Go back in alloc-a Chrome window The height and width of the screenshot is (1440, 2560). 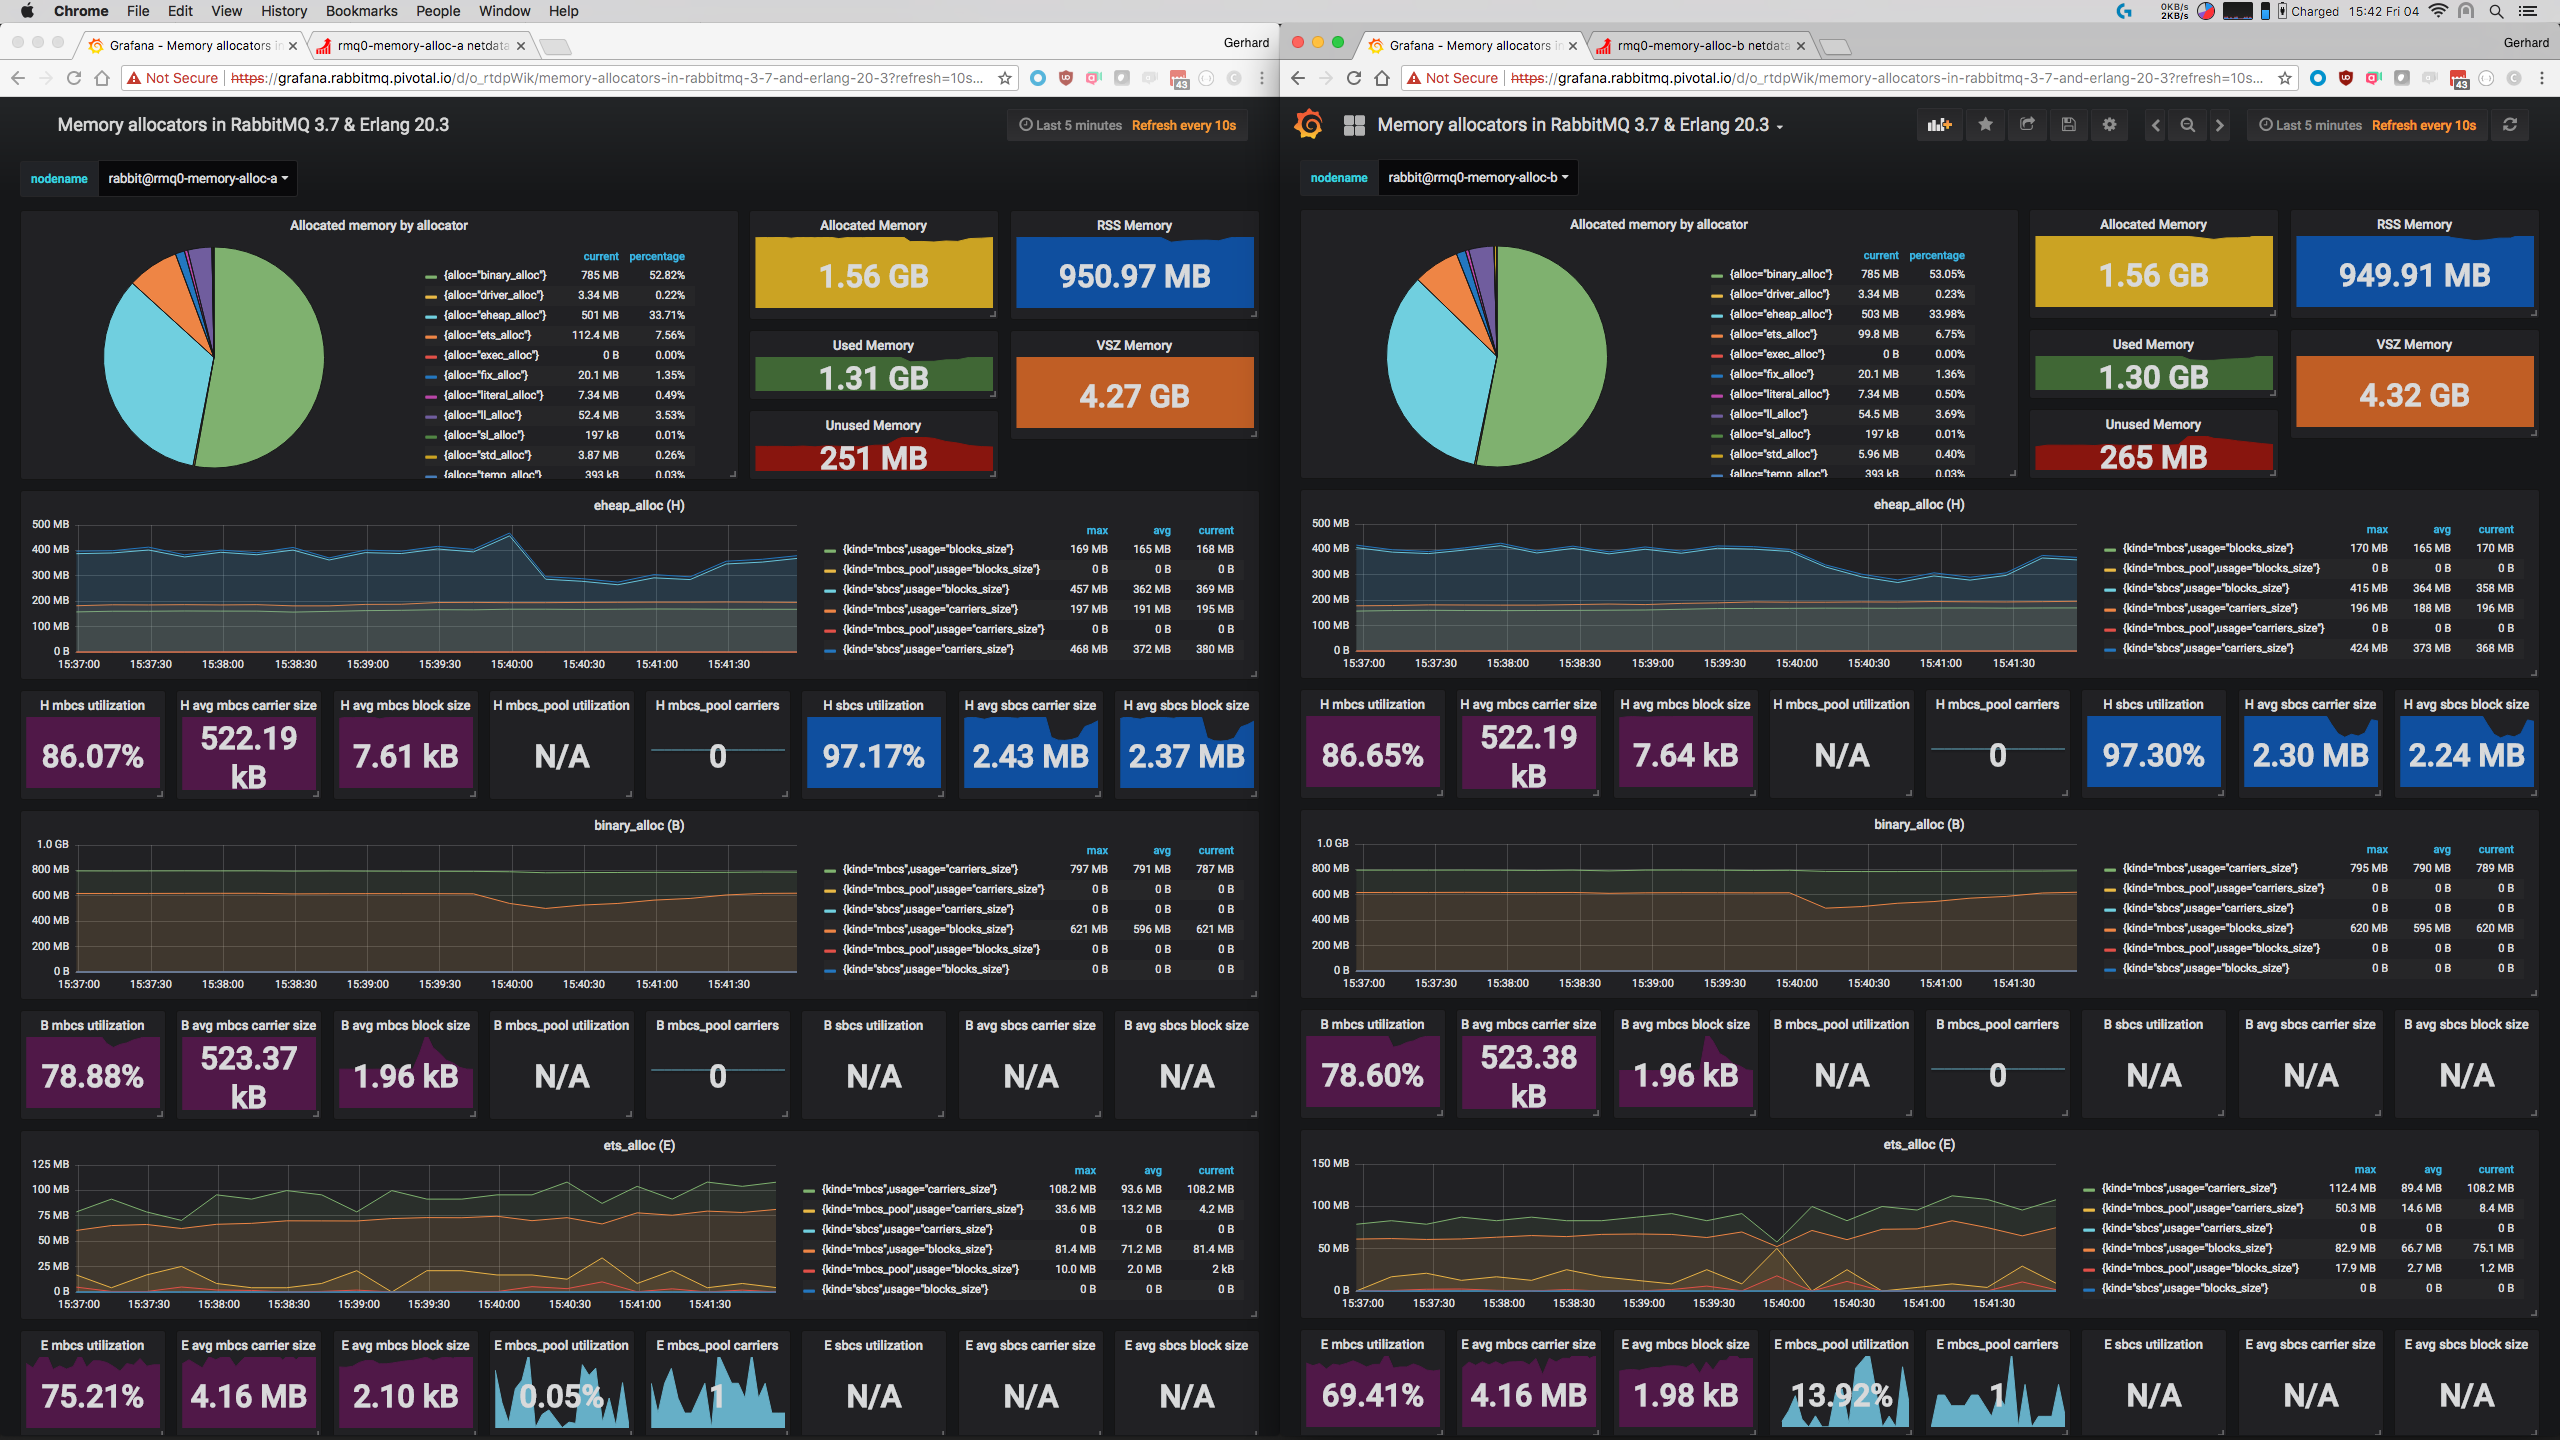coord(17,78)
